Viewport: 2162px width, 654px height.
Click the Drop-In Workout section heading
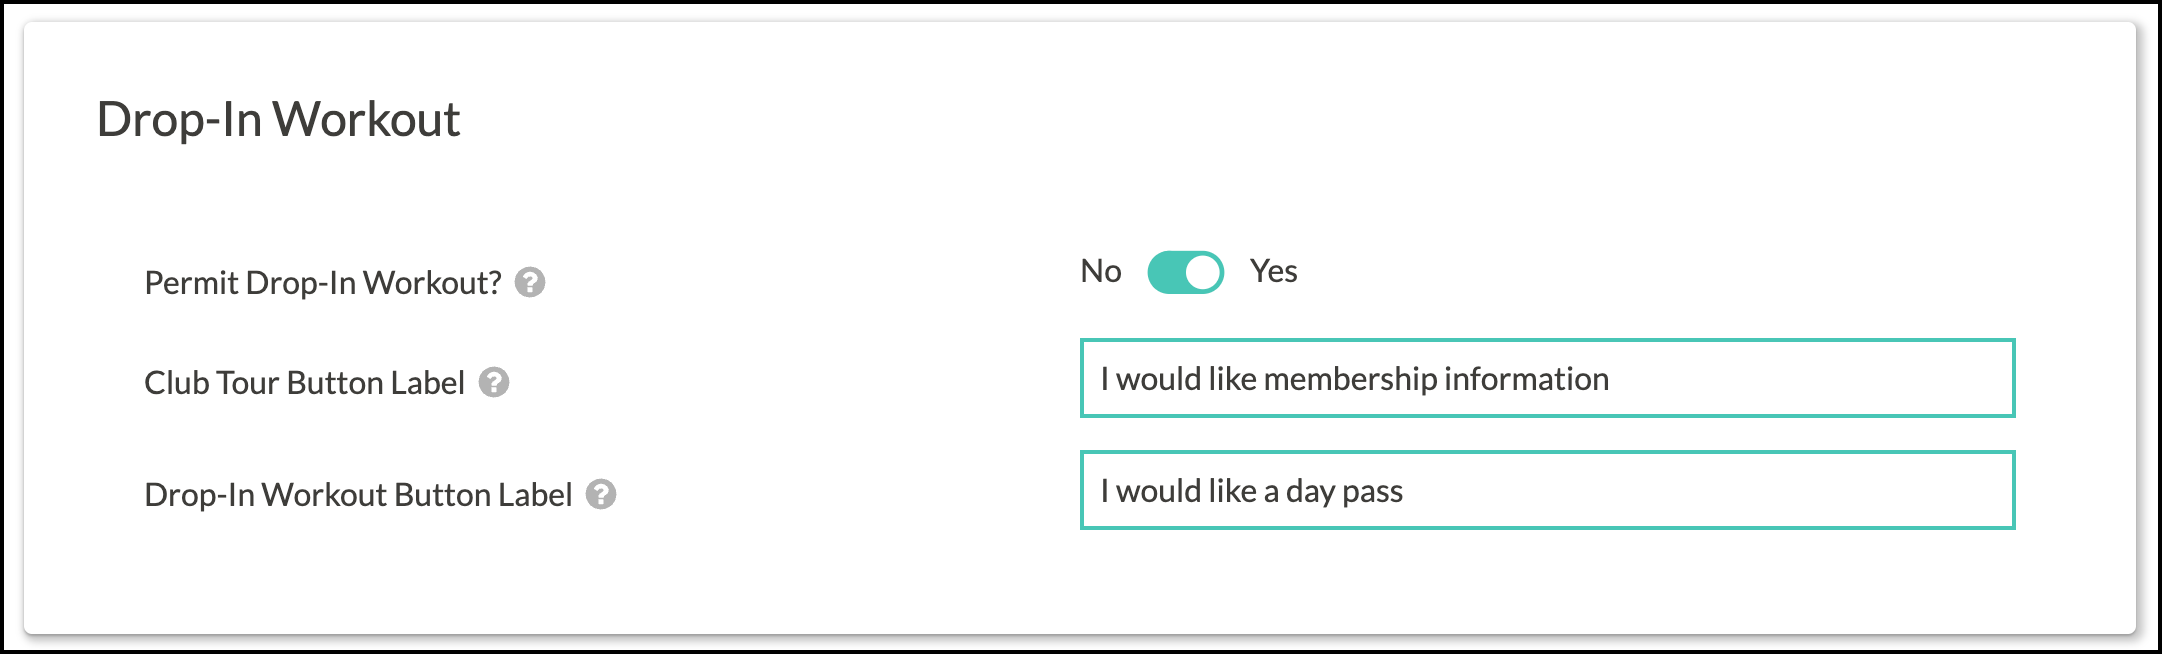[x=278, y=120]
